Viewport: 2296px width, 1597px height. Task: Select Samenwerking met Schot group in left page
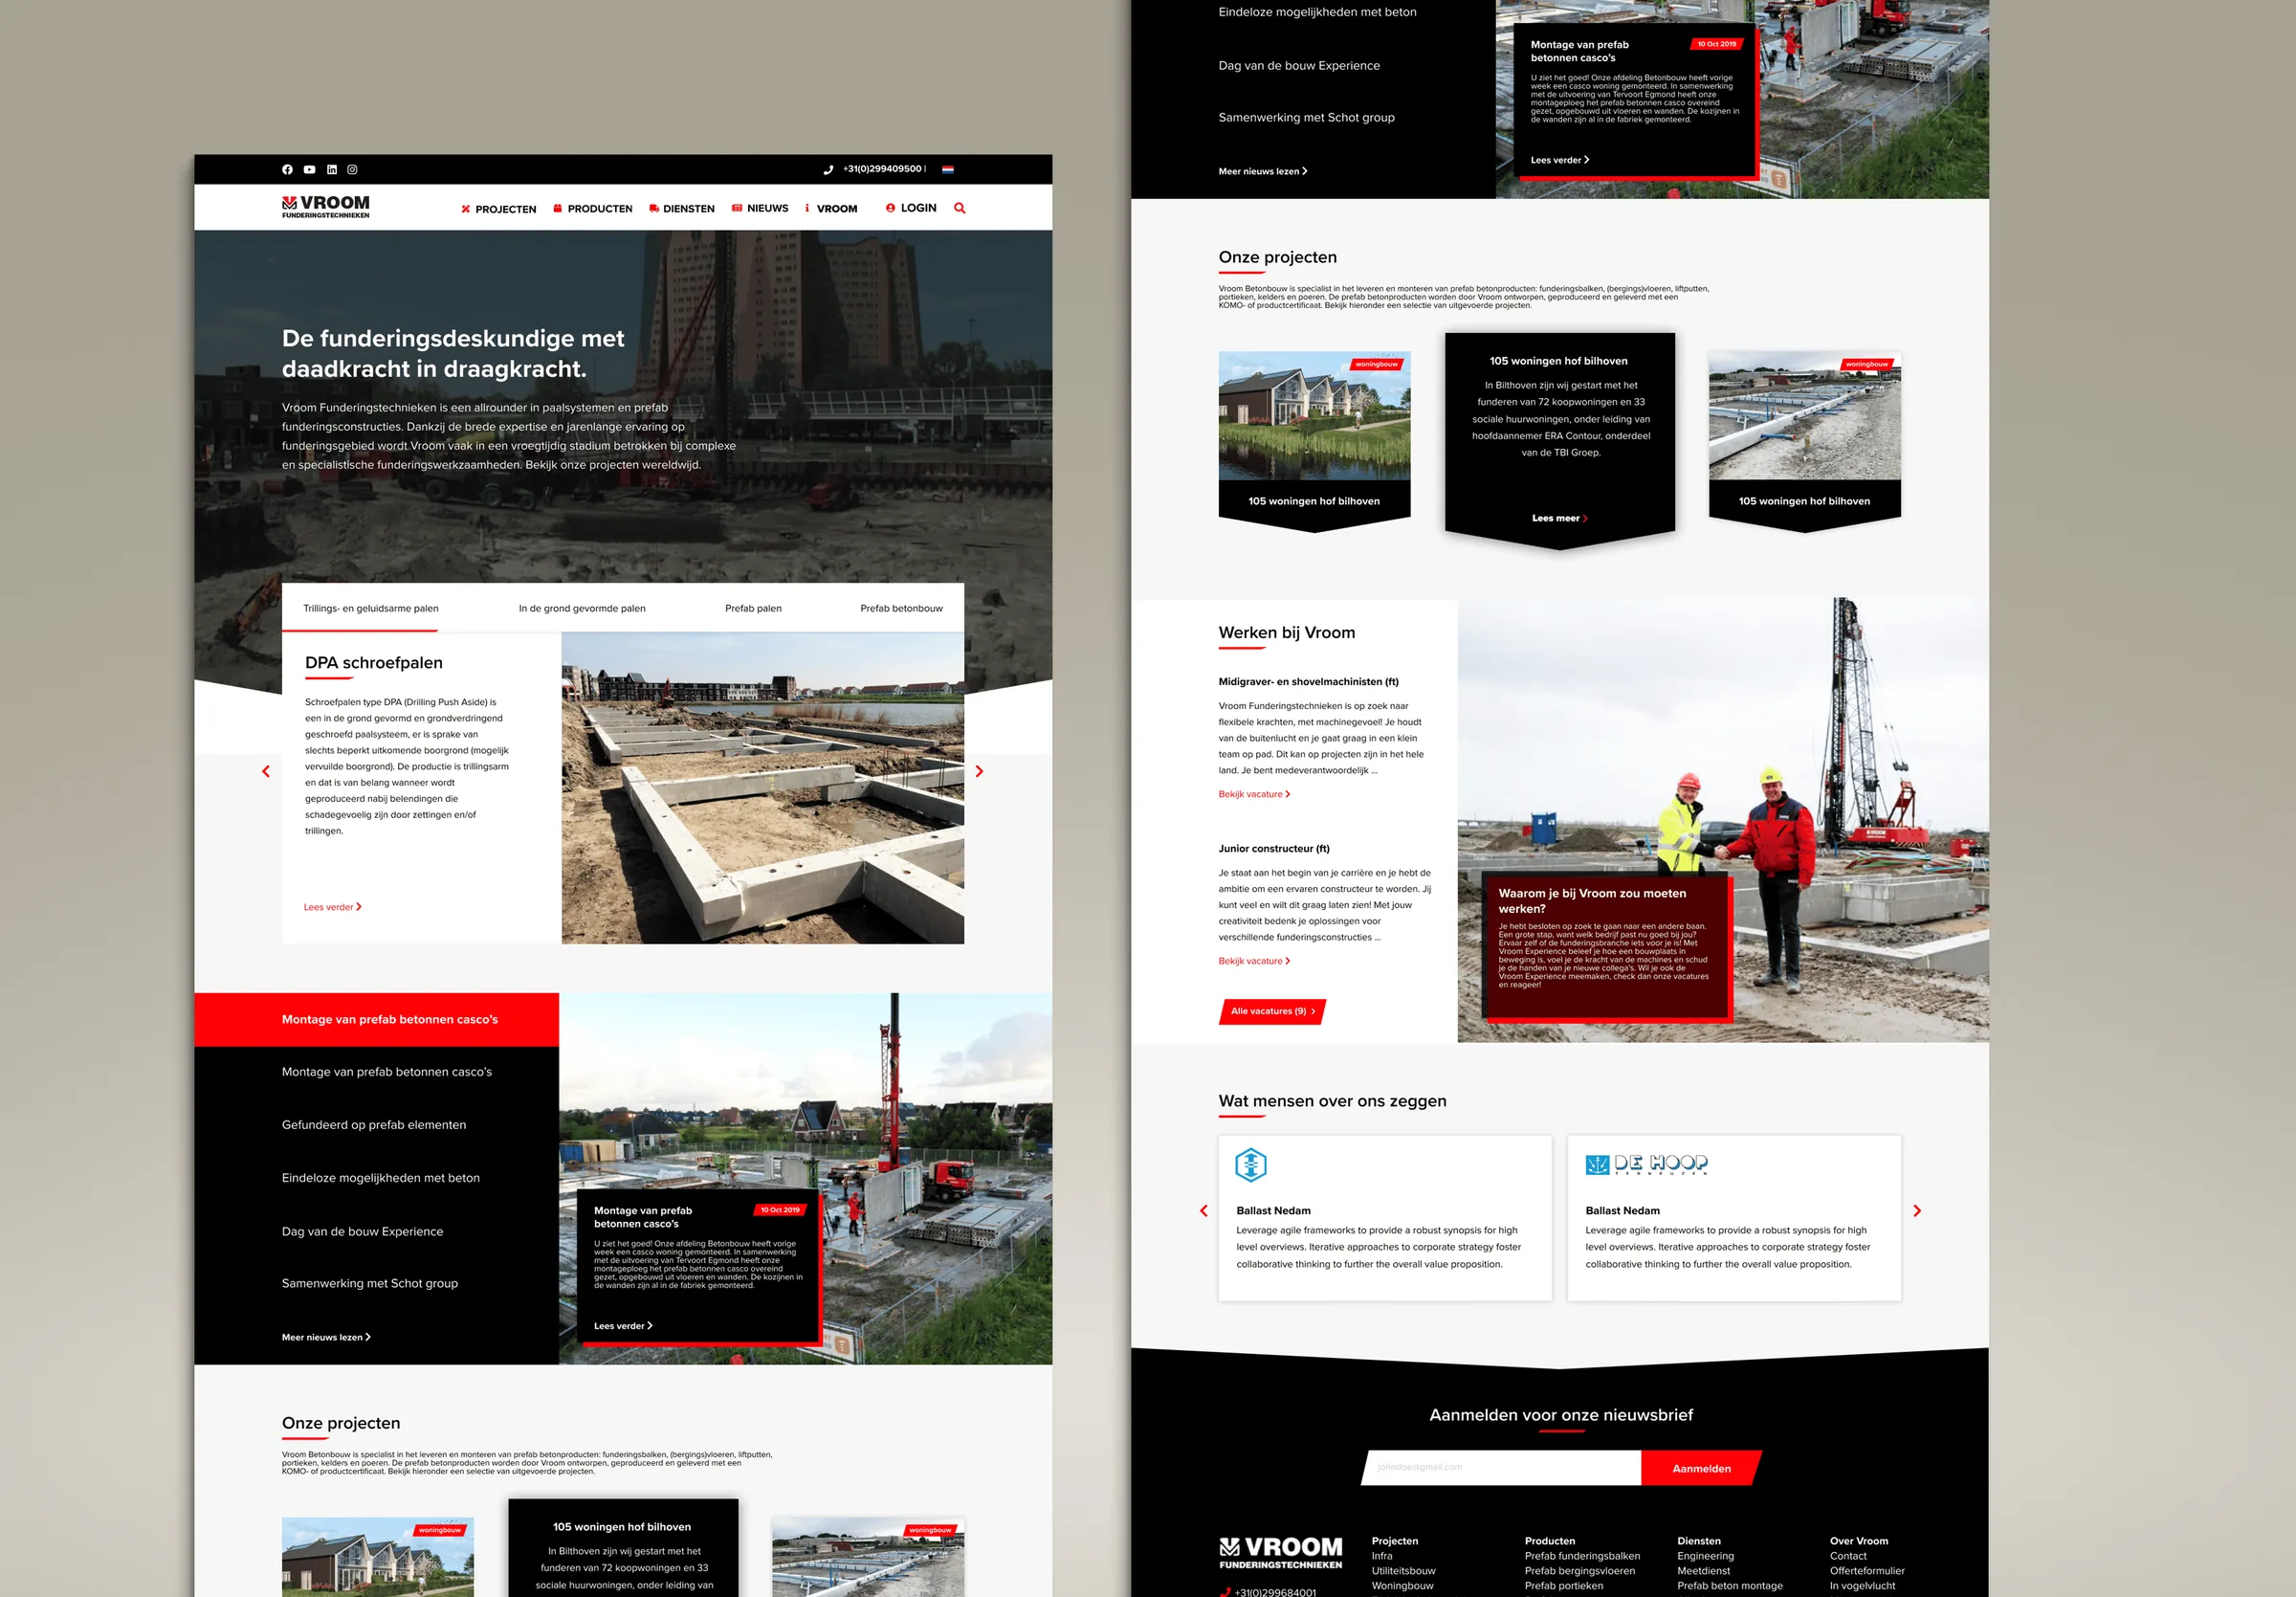(x=370, y=1283)
